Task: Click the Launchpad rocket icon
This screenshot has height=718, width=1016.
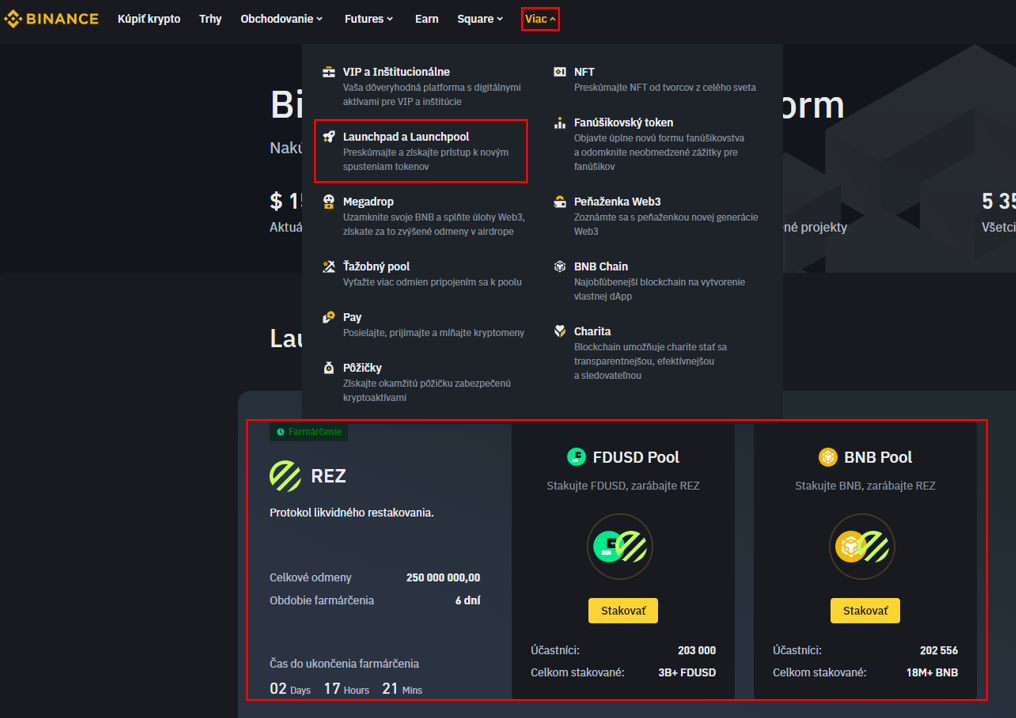Action: pyautogui.click(x=329, y=137)
